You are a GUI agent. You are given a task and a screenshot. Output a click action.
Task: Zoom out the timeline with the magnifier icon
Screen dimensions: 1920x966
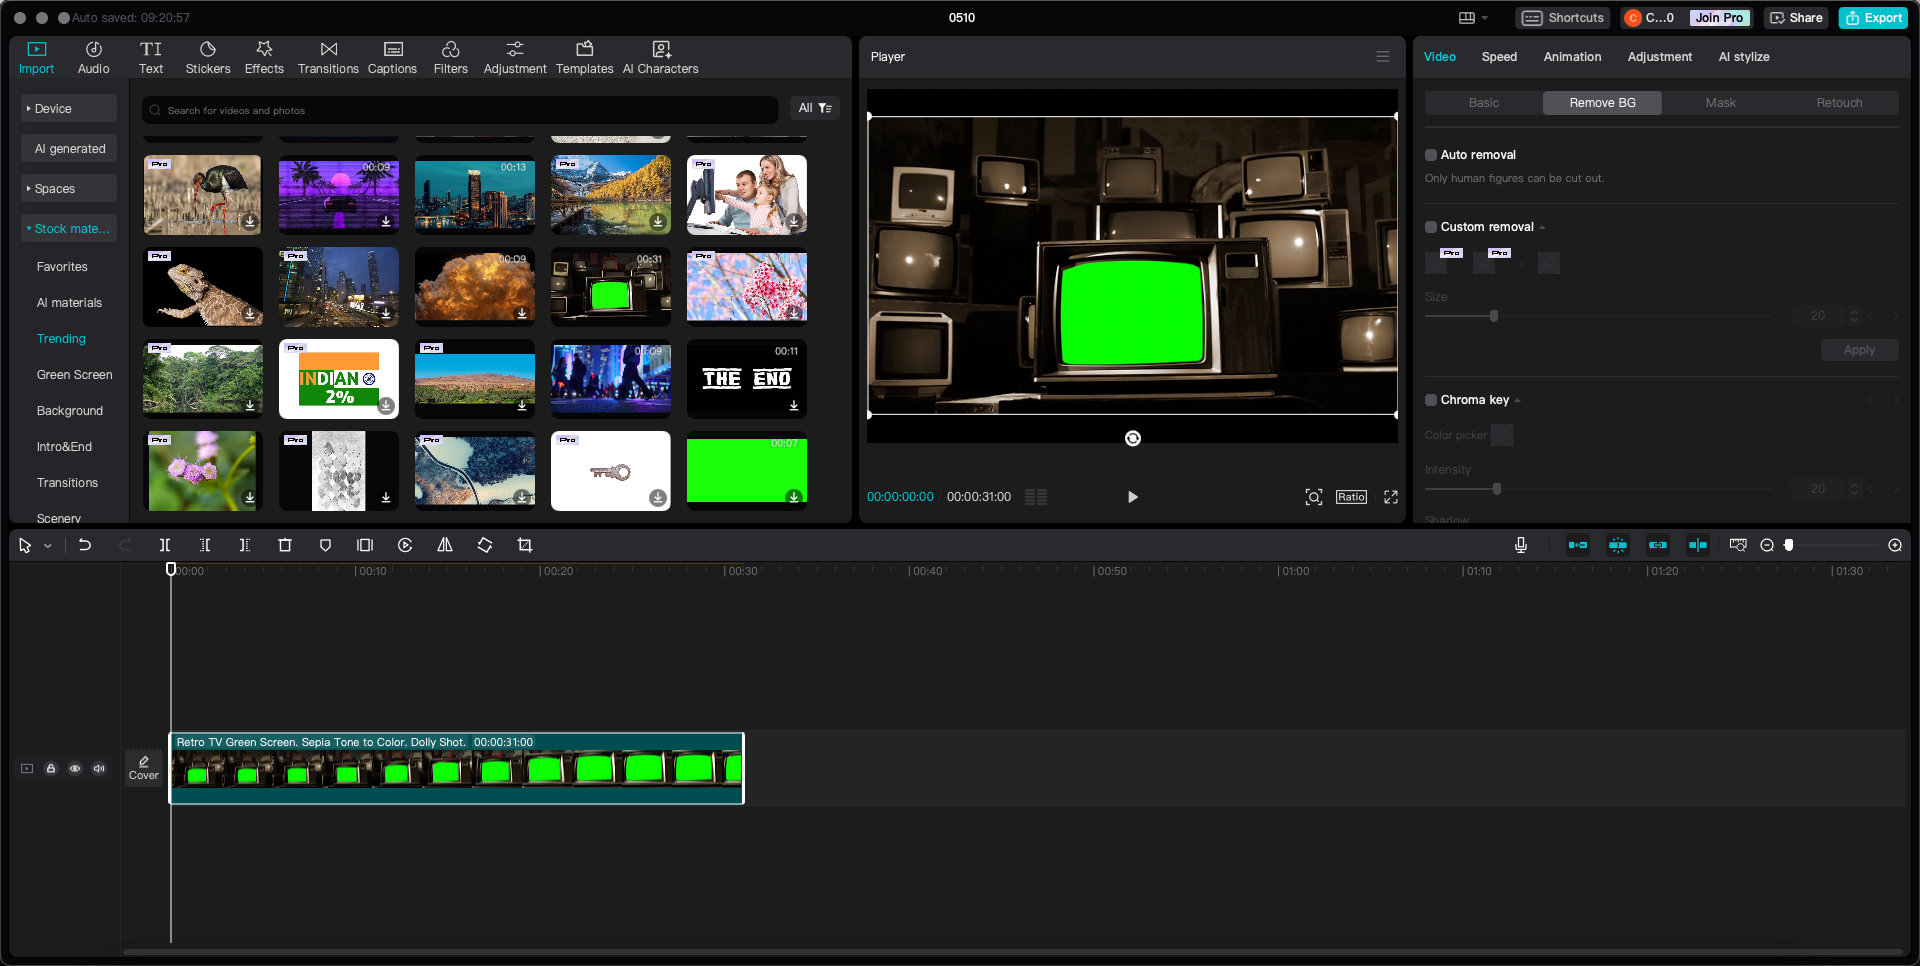click(1766, 545)
